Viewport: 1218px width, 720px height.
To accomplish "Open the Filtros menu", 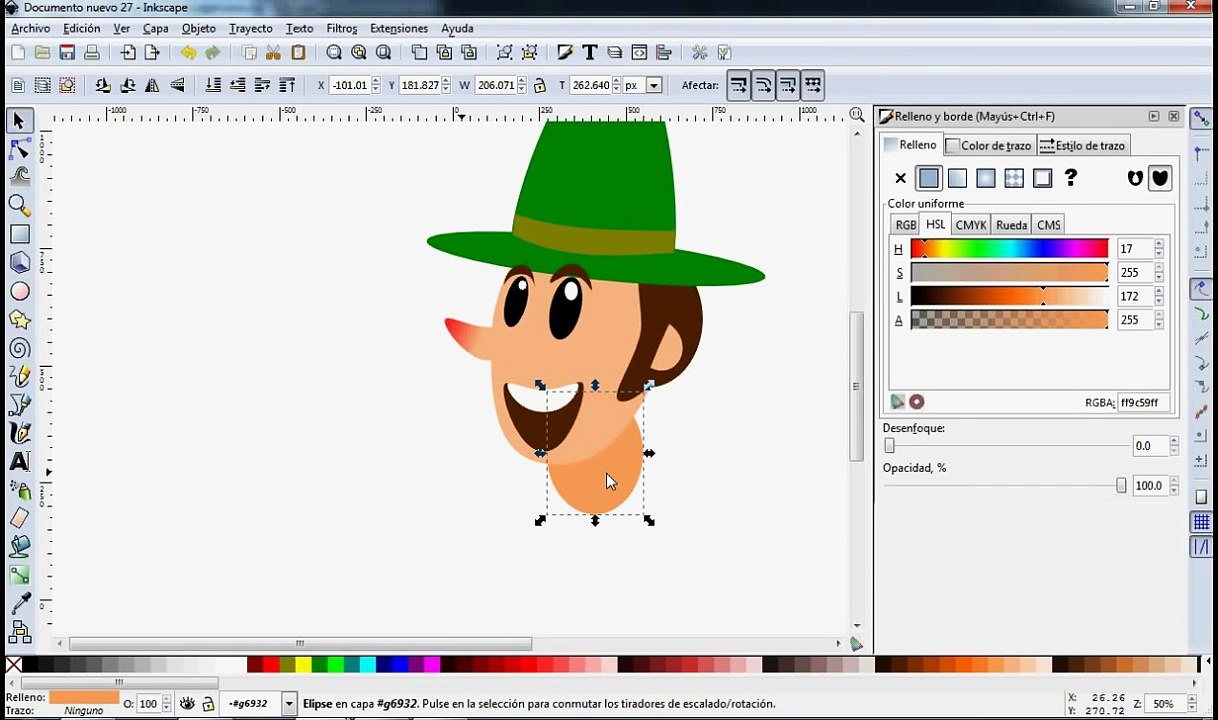I will 342,29.
